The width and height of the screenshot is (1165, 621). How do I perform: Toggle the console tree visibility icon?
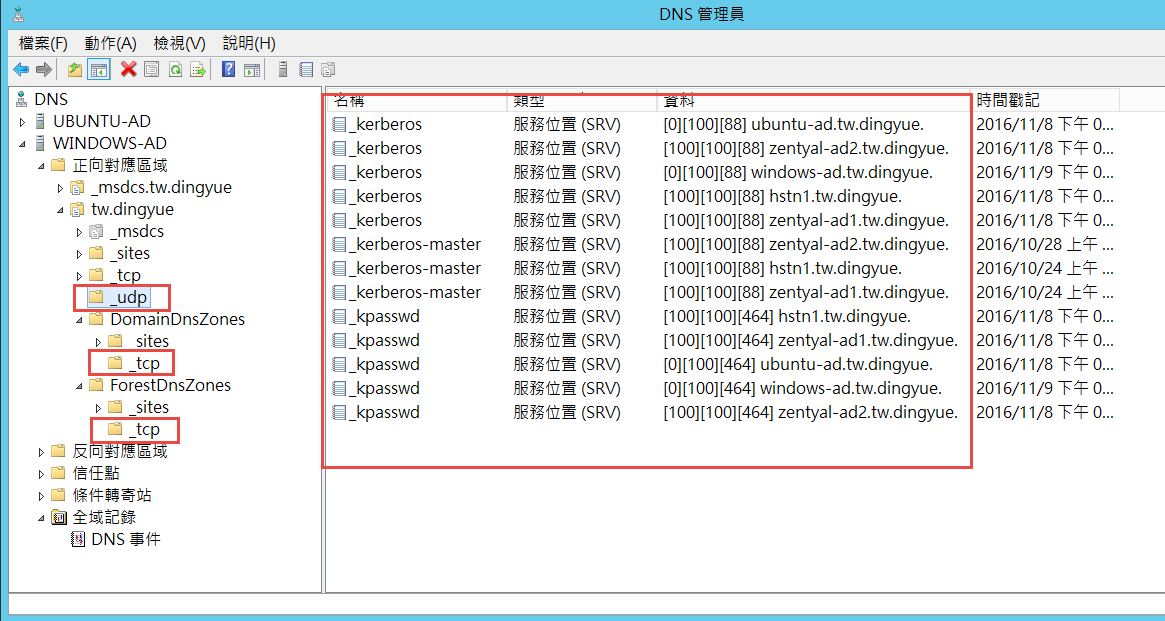(98, 68)
